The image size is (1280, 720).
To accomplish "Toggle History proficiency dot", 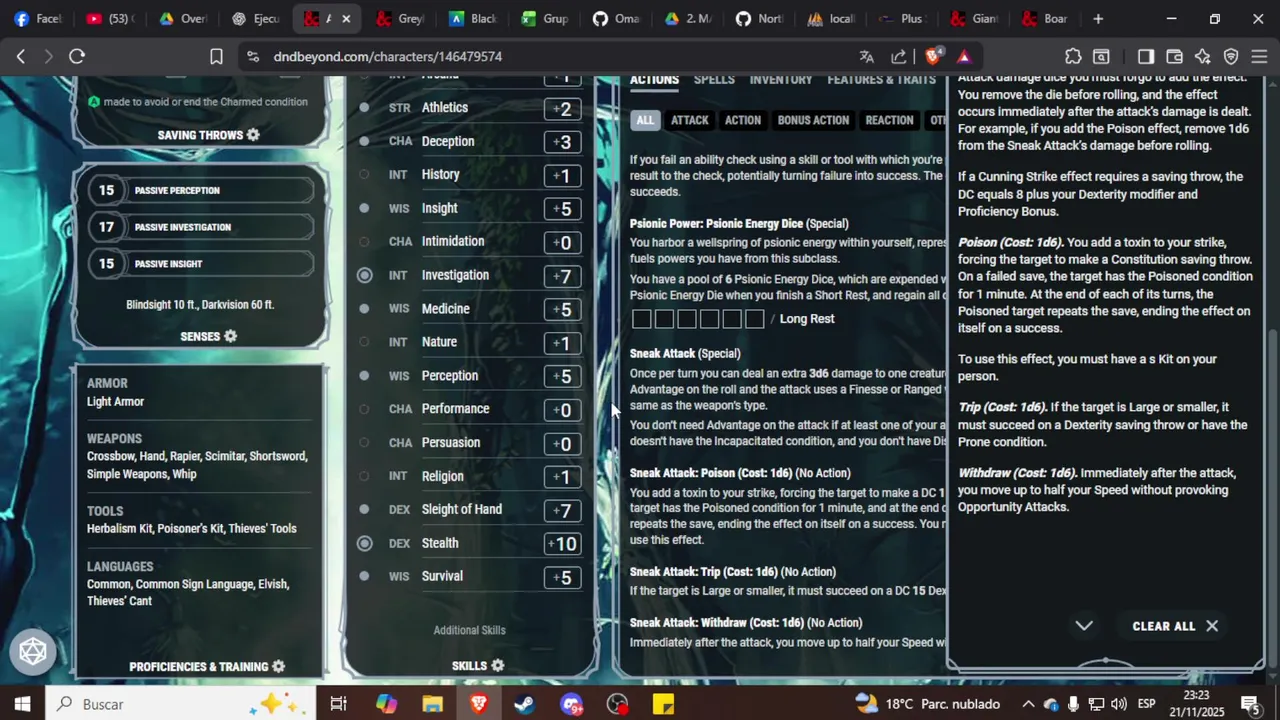I will (364, 174).
